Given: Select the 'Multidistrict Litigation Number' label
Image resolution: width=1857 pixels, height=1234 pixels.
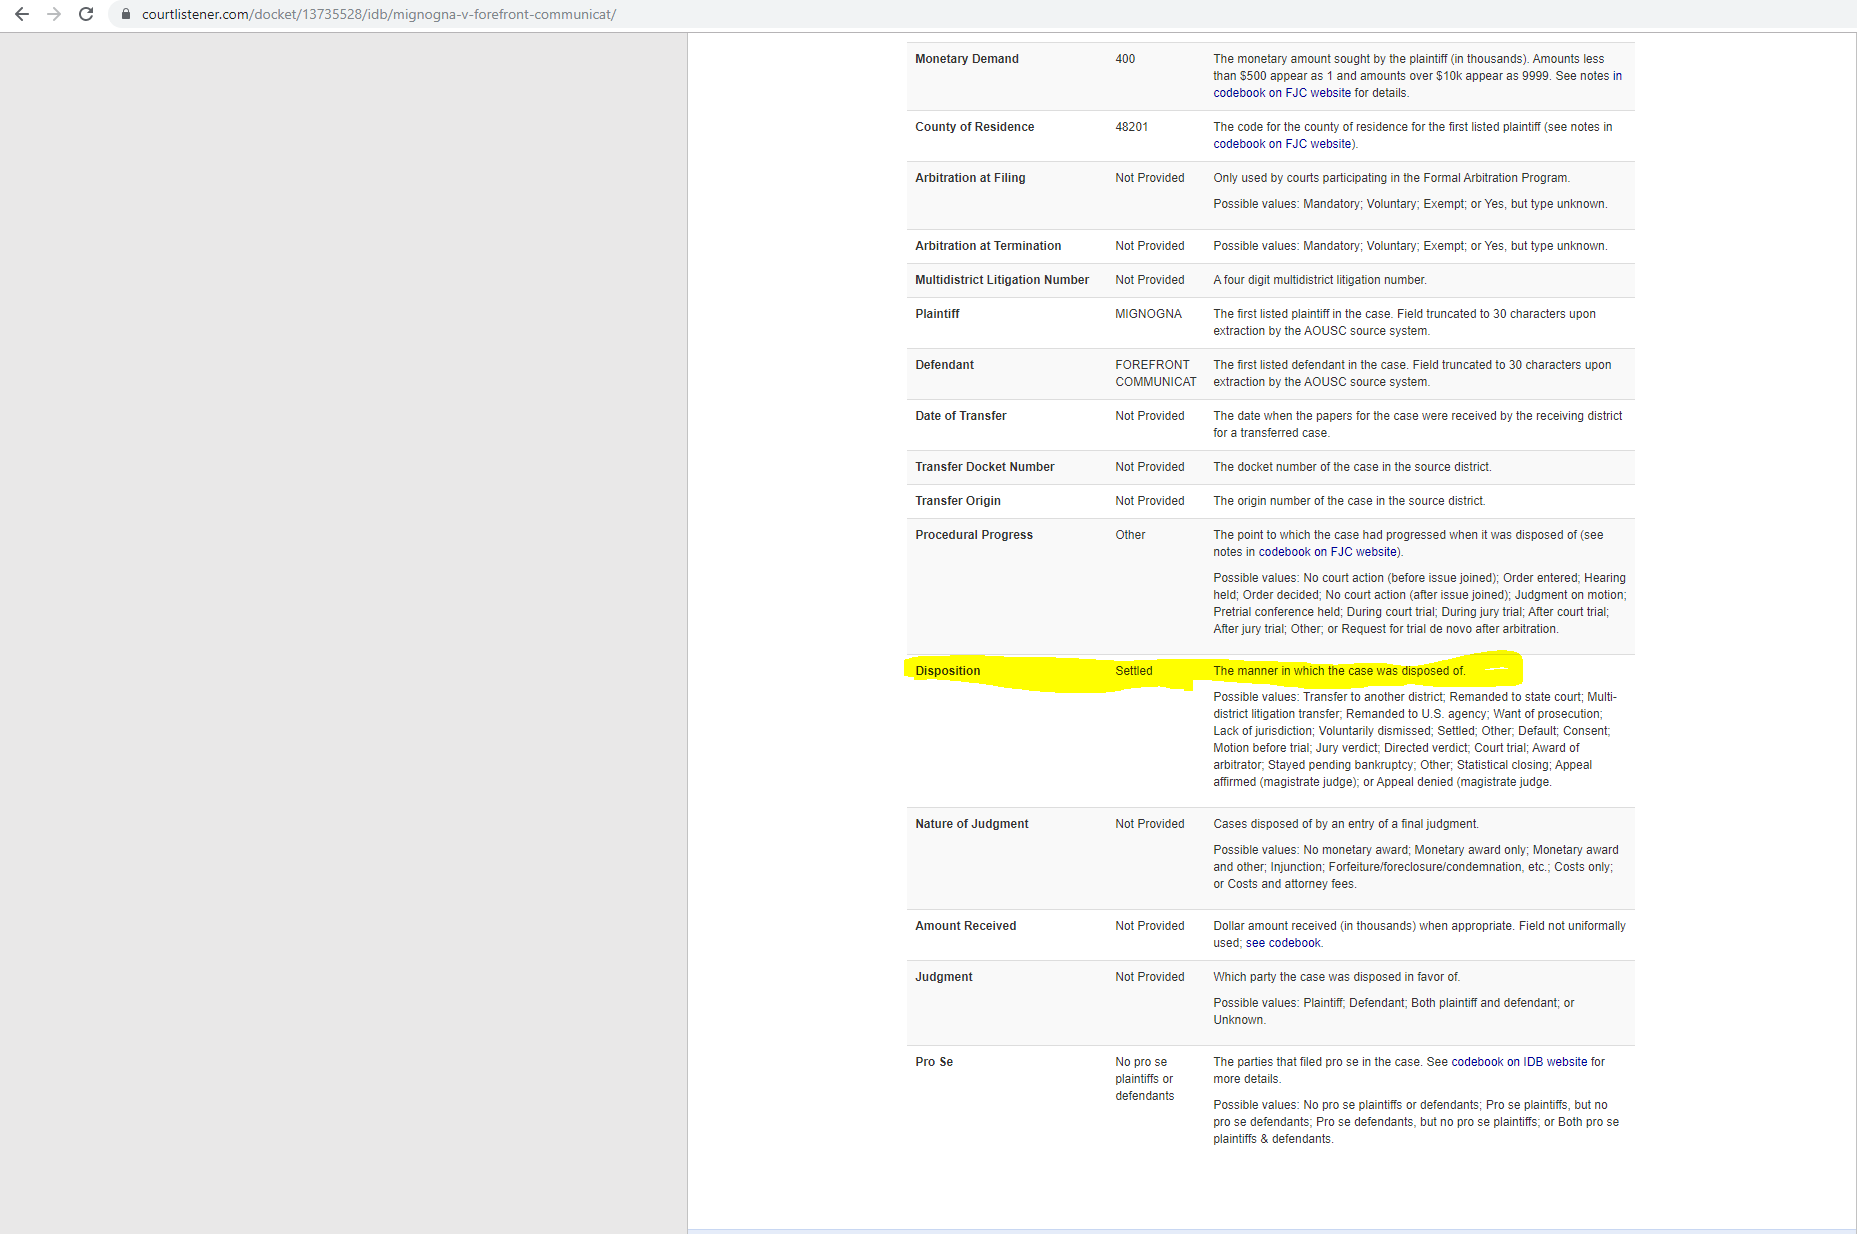Looking at the screenshot, I should pyautogui.click(x=1002, y=280).
